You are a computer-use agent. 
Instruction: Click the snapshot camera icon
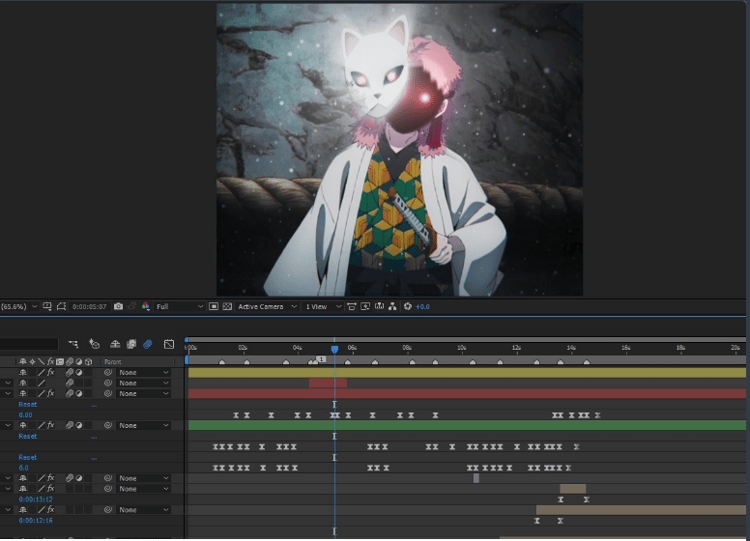tap(118, 307)
